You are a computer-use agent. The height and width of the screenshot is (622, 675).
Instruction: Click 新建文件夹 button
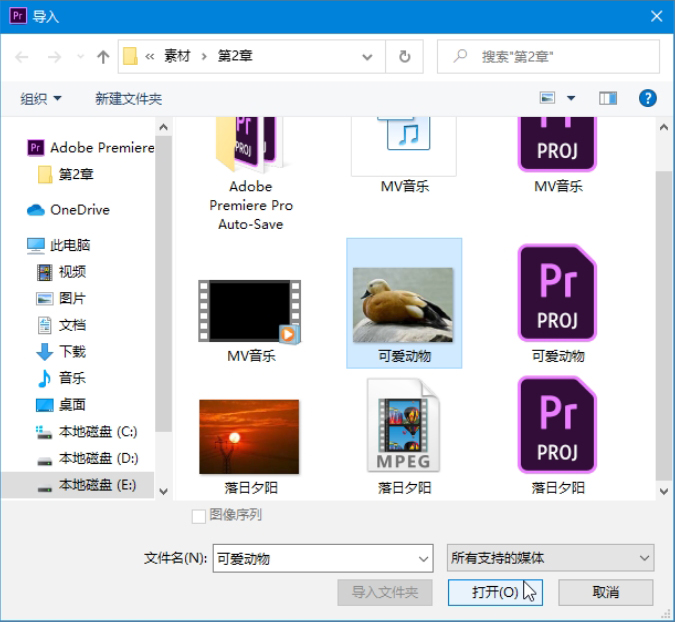[x=128, y=99]
